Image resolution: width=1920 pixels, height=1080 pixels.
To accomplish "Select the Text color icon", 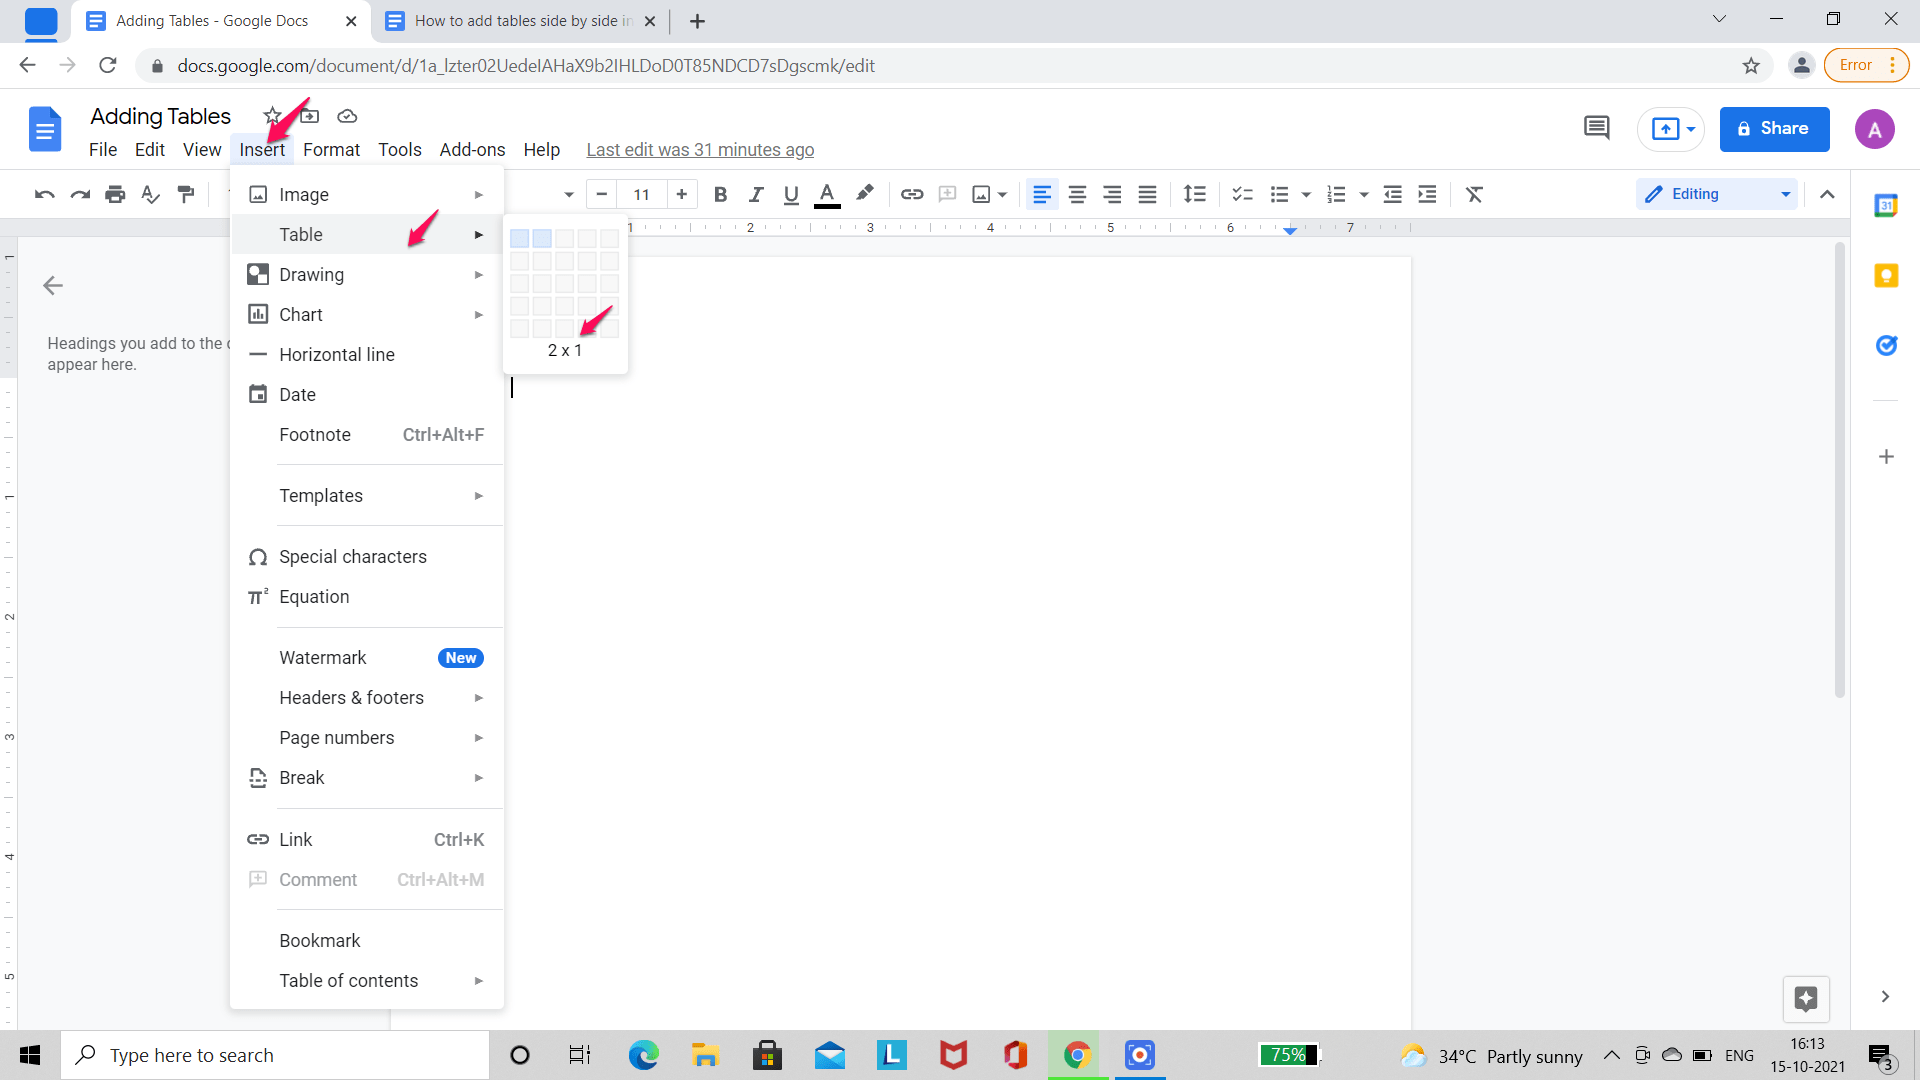I will point(827,195).
